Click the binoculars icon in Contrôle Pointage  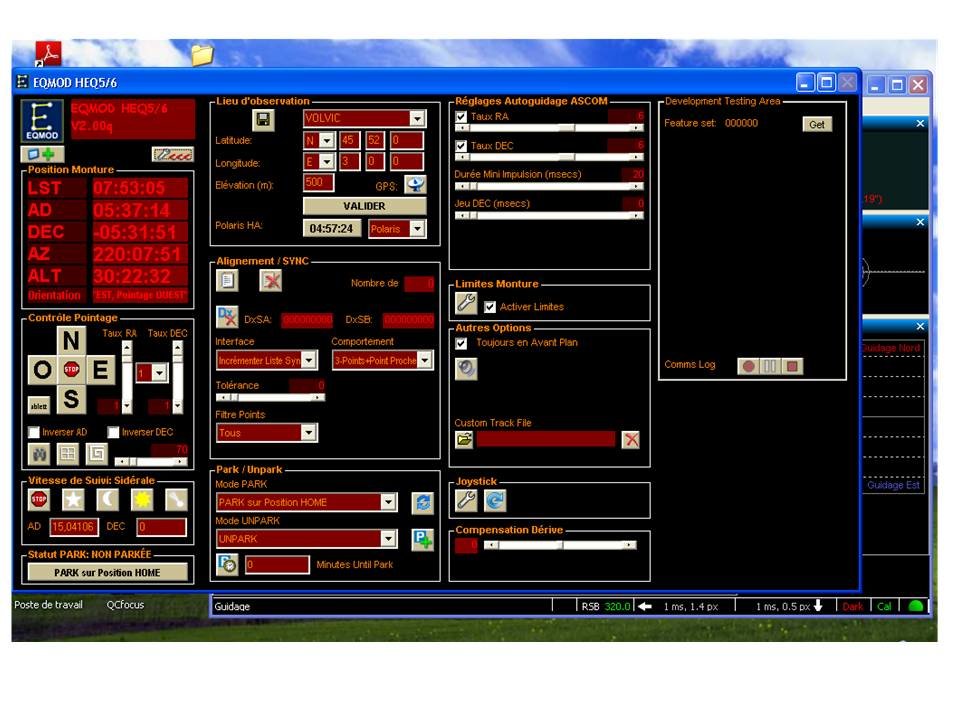(40, 454)
